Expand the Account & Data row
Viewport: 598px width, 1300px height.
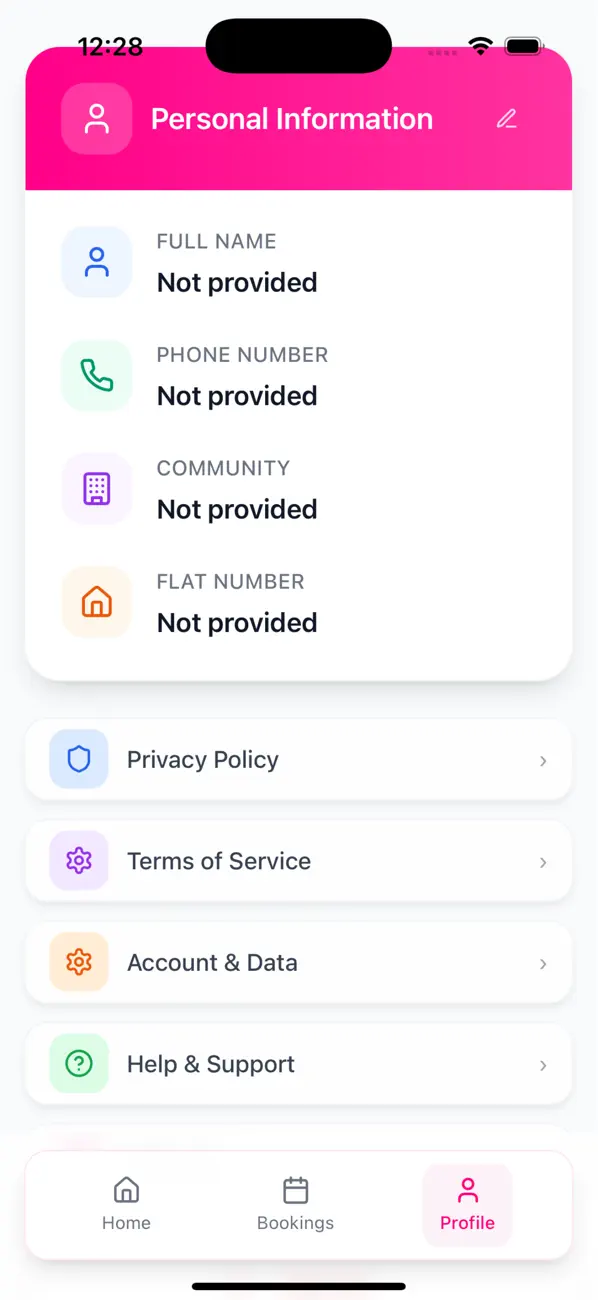click(543, 964)
